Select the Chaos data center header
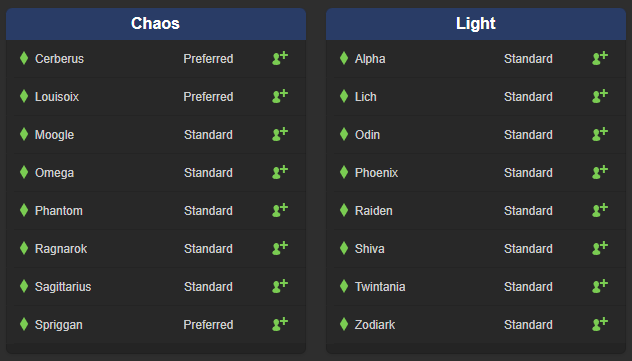The width and height of the screenshot is (632, 361). point(156,24)
